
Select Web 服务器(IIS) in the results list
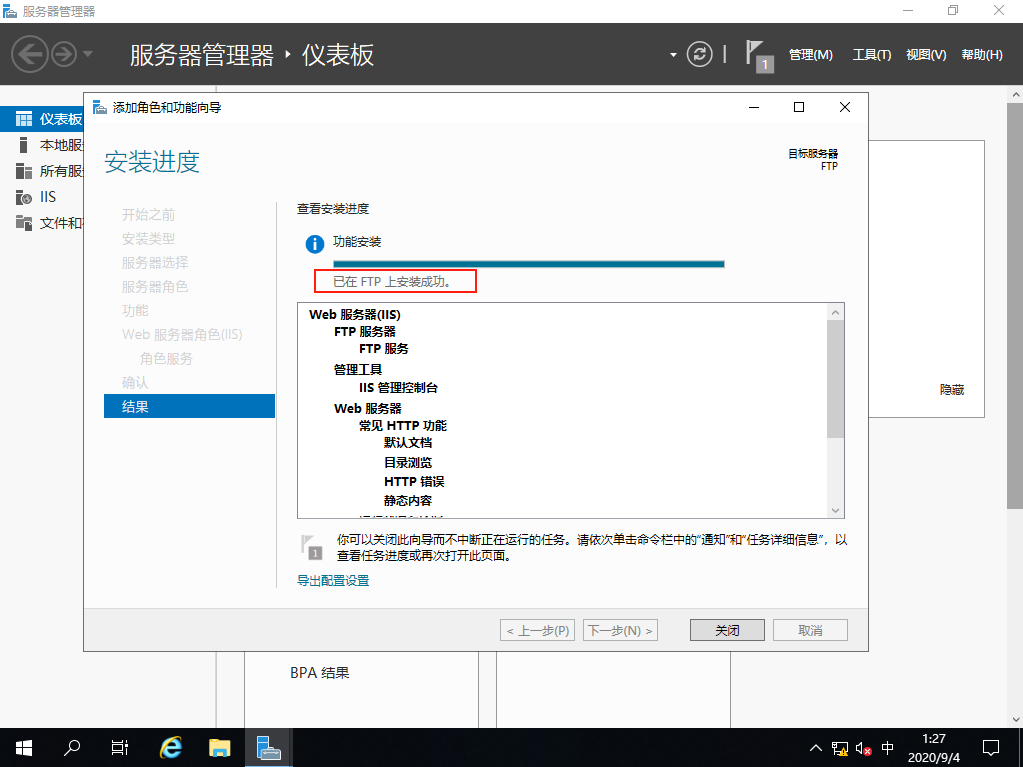click(354, 314)
